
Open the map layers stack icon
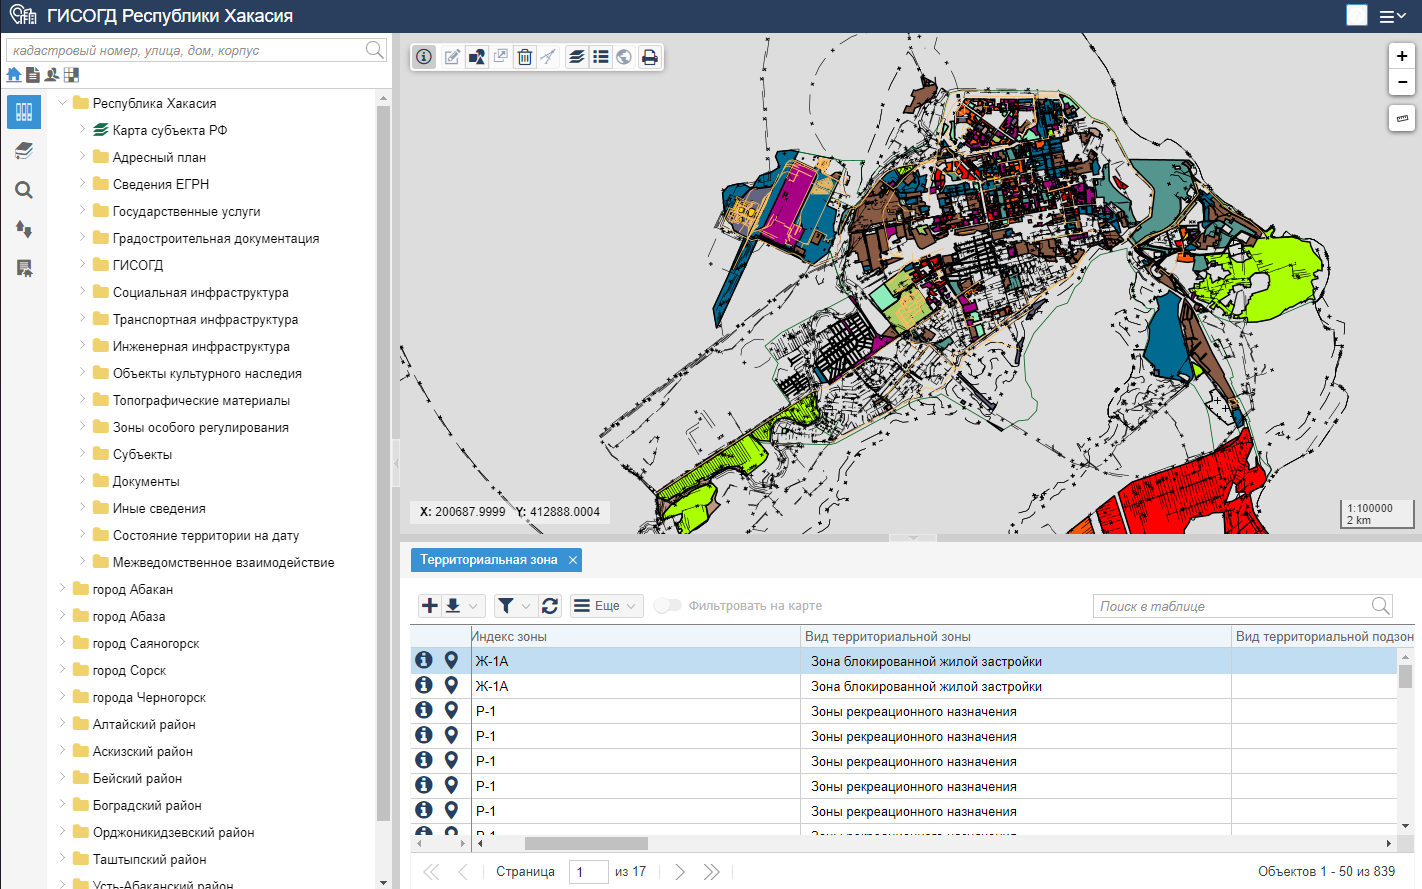576,57
